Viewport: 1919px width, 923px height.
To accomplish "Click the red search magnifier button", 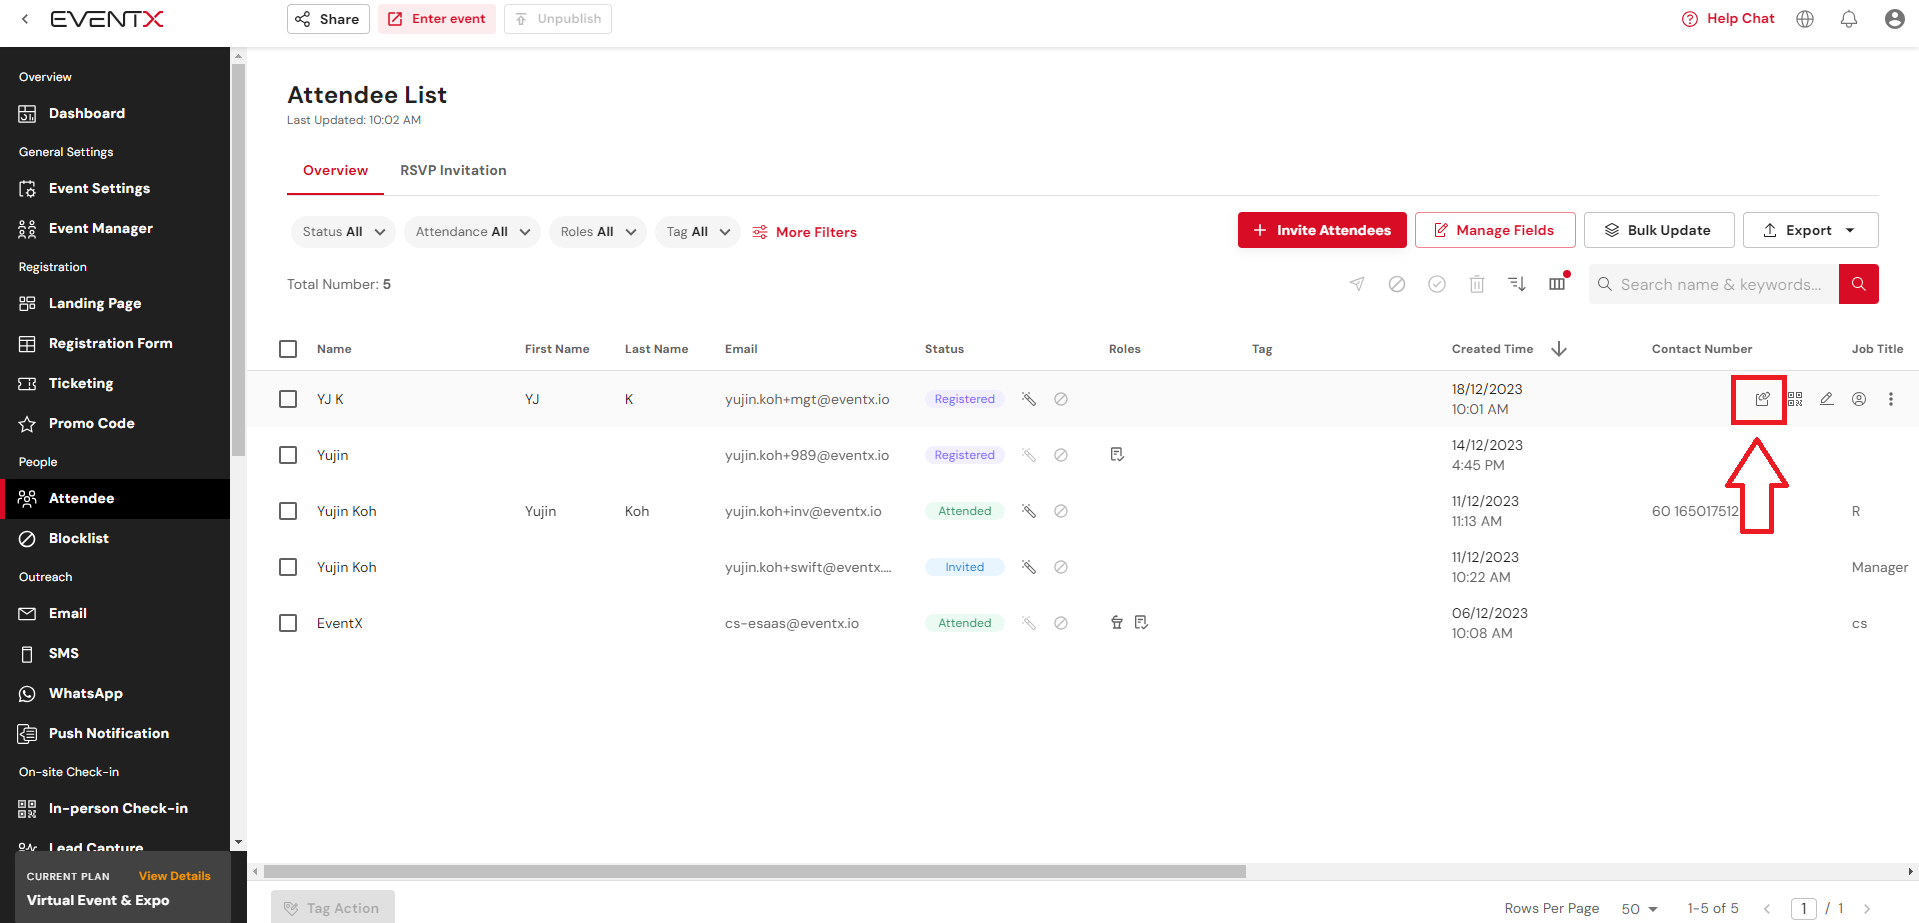I will coord(1858,284).
